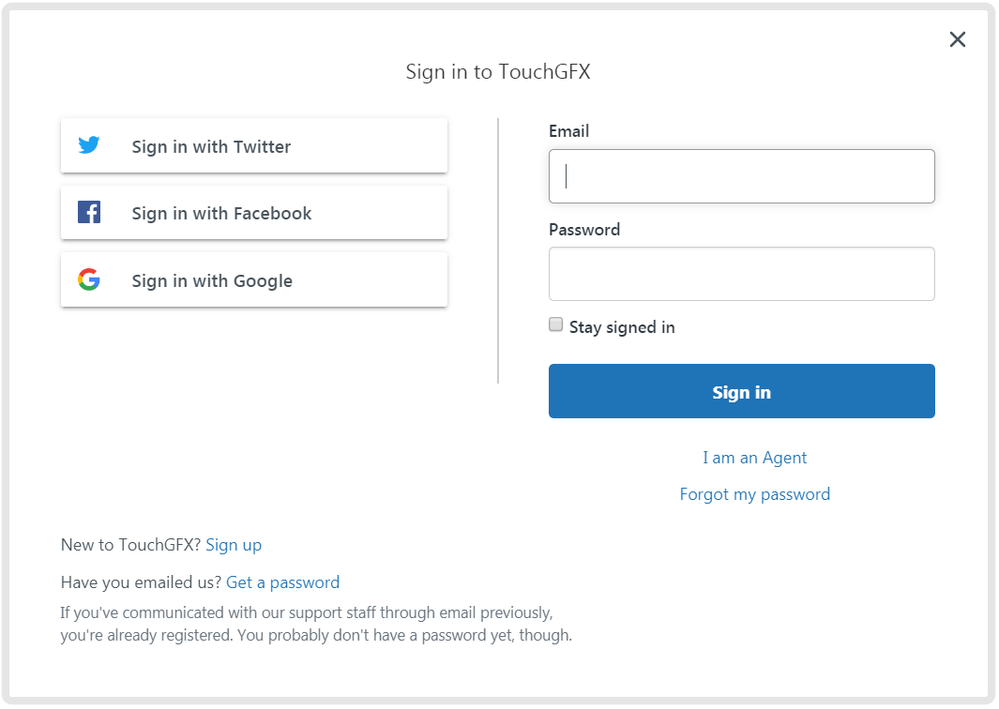The image size is (999, 709).
Task: Follow the Forgot my password link
Action: [x=754, y=495]
